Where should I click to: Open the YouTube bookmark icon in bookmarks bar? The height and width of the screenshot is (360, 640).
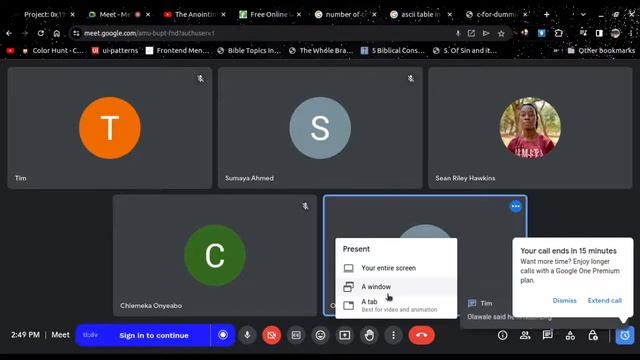tap(10, 51)
